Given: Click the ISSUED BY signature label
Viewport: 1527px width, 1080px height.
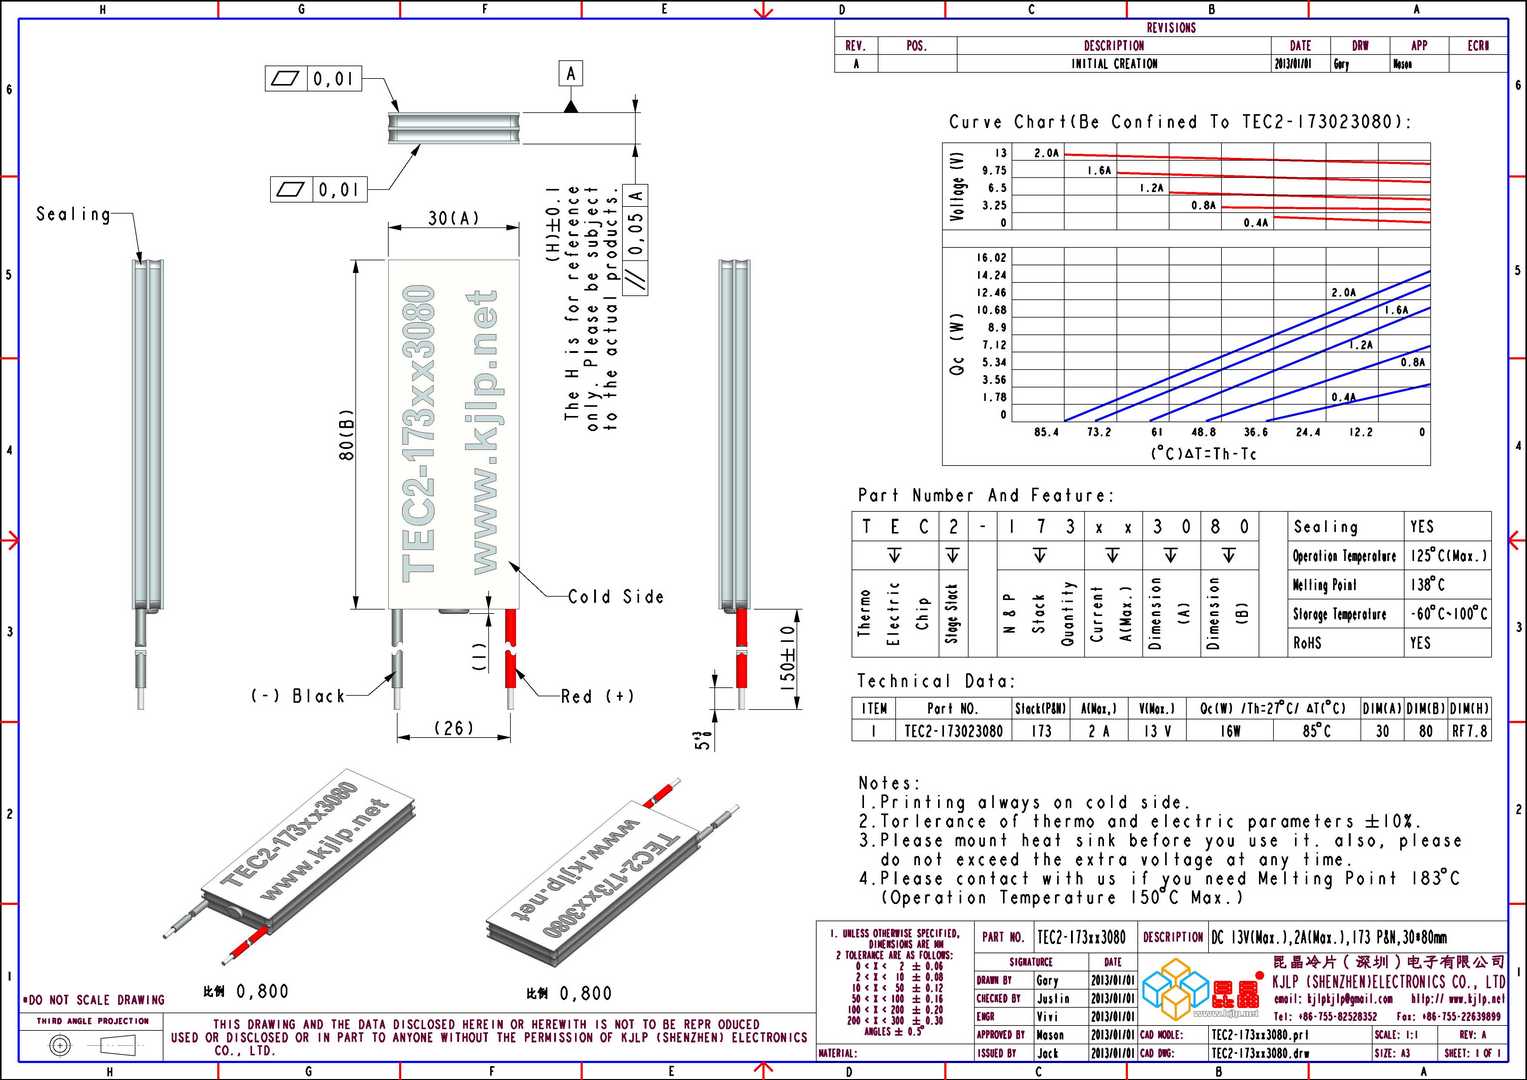Looking at the screenshot, I should point(996,1053).
